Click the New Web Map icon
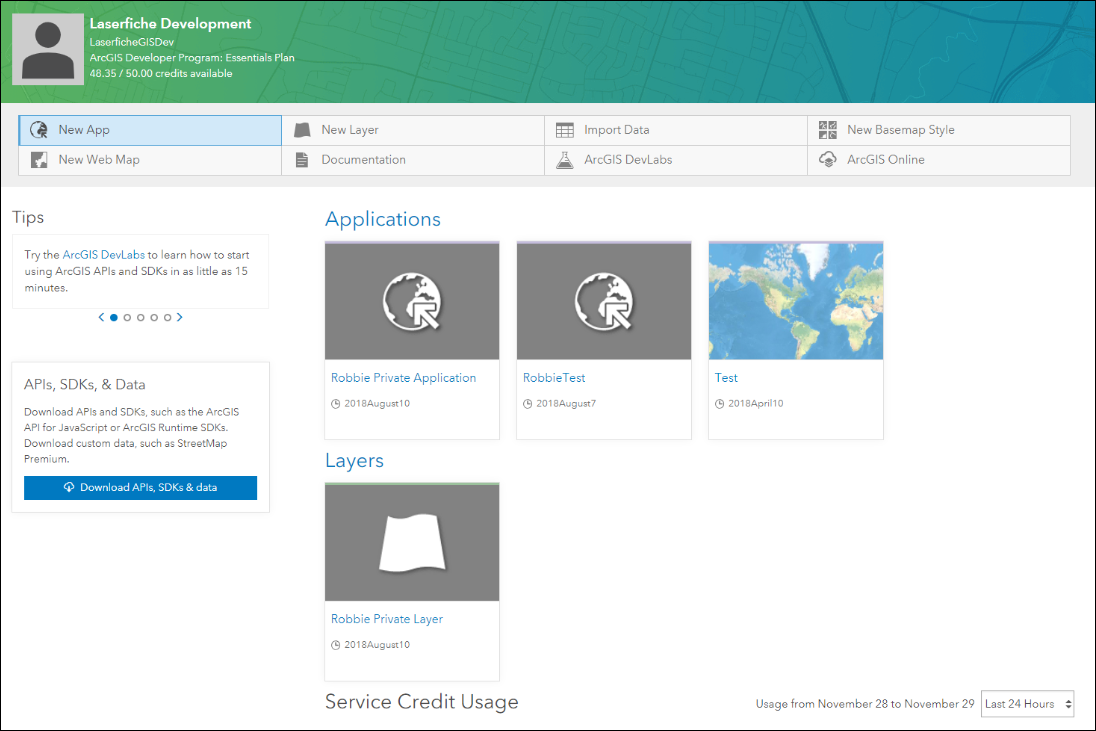 pyautogui.click(x=39, y=160)
